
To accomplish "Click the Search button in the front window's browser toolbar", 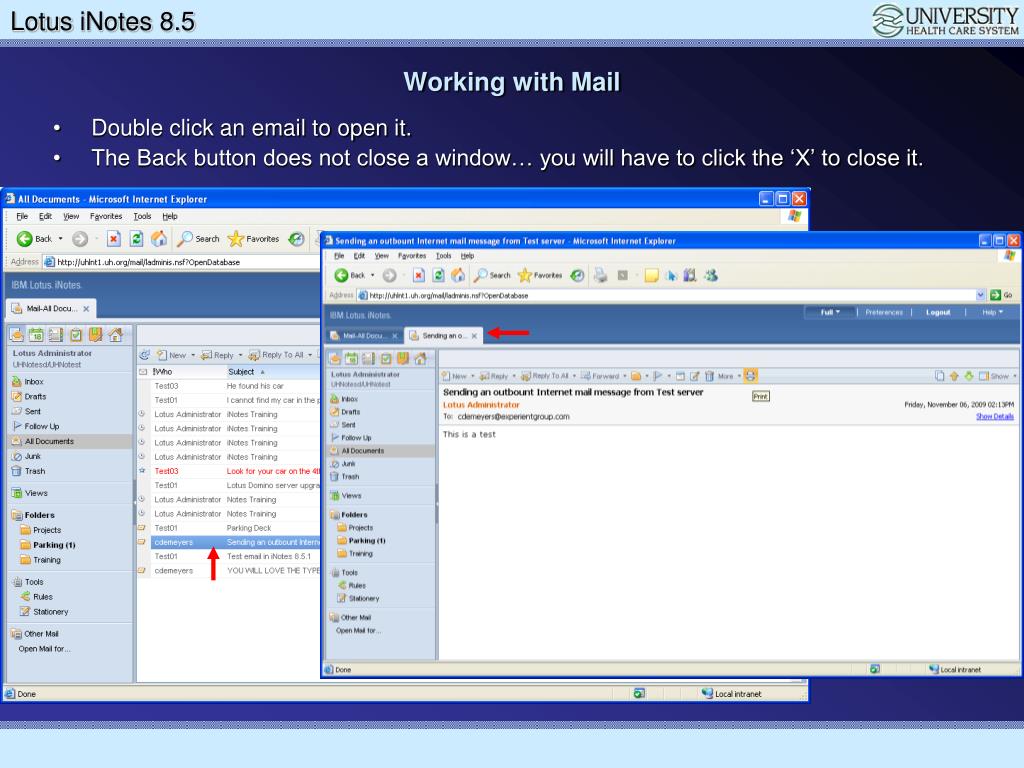I will pyautogui.click(x=492, y=276).
